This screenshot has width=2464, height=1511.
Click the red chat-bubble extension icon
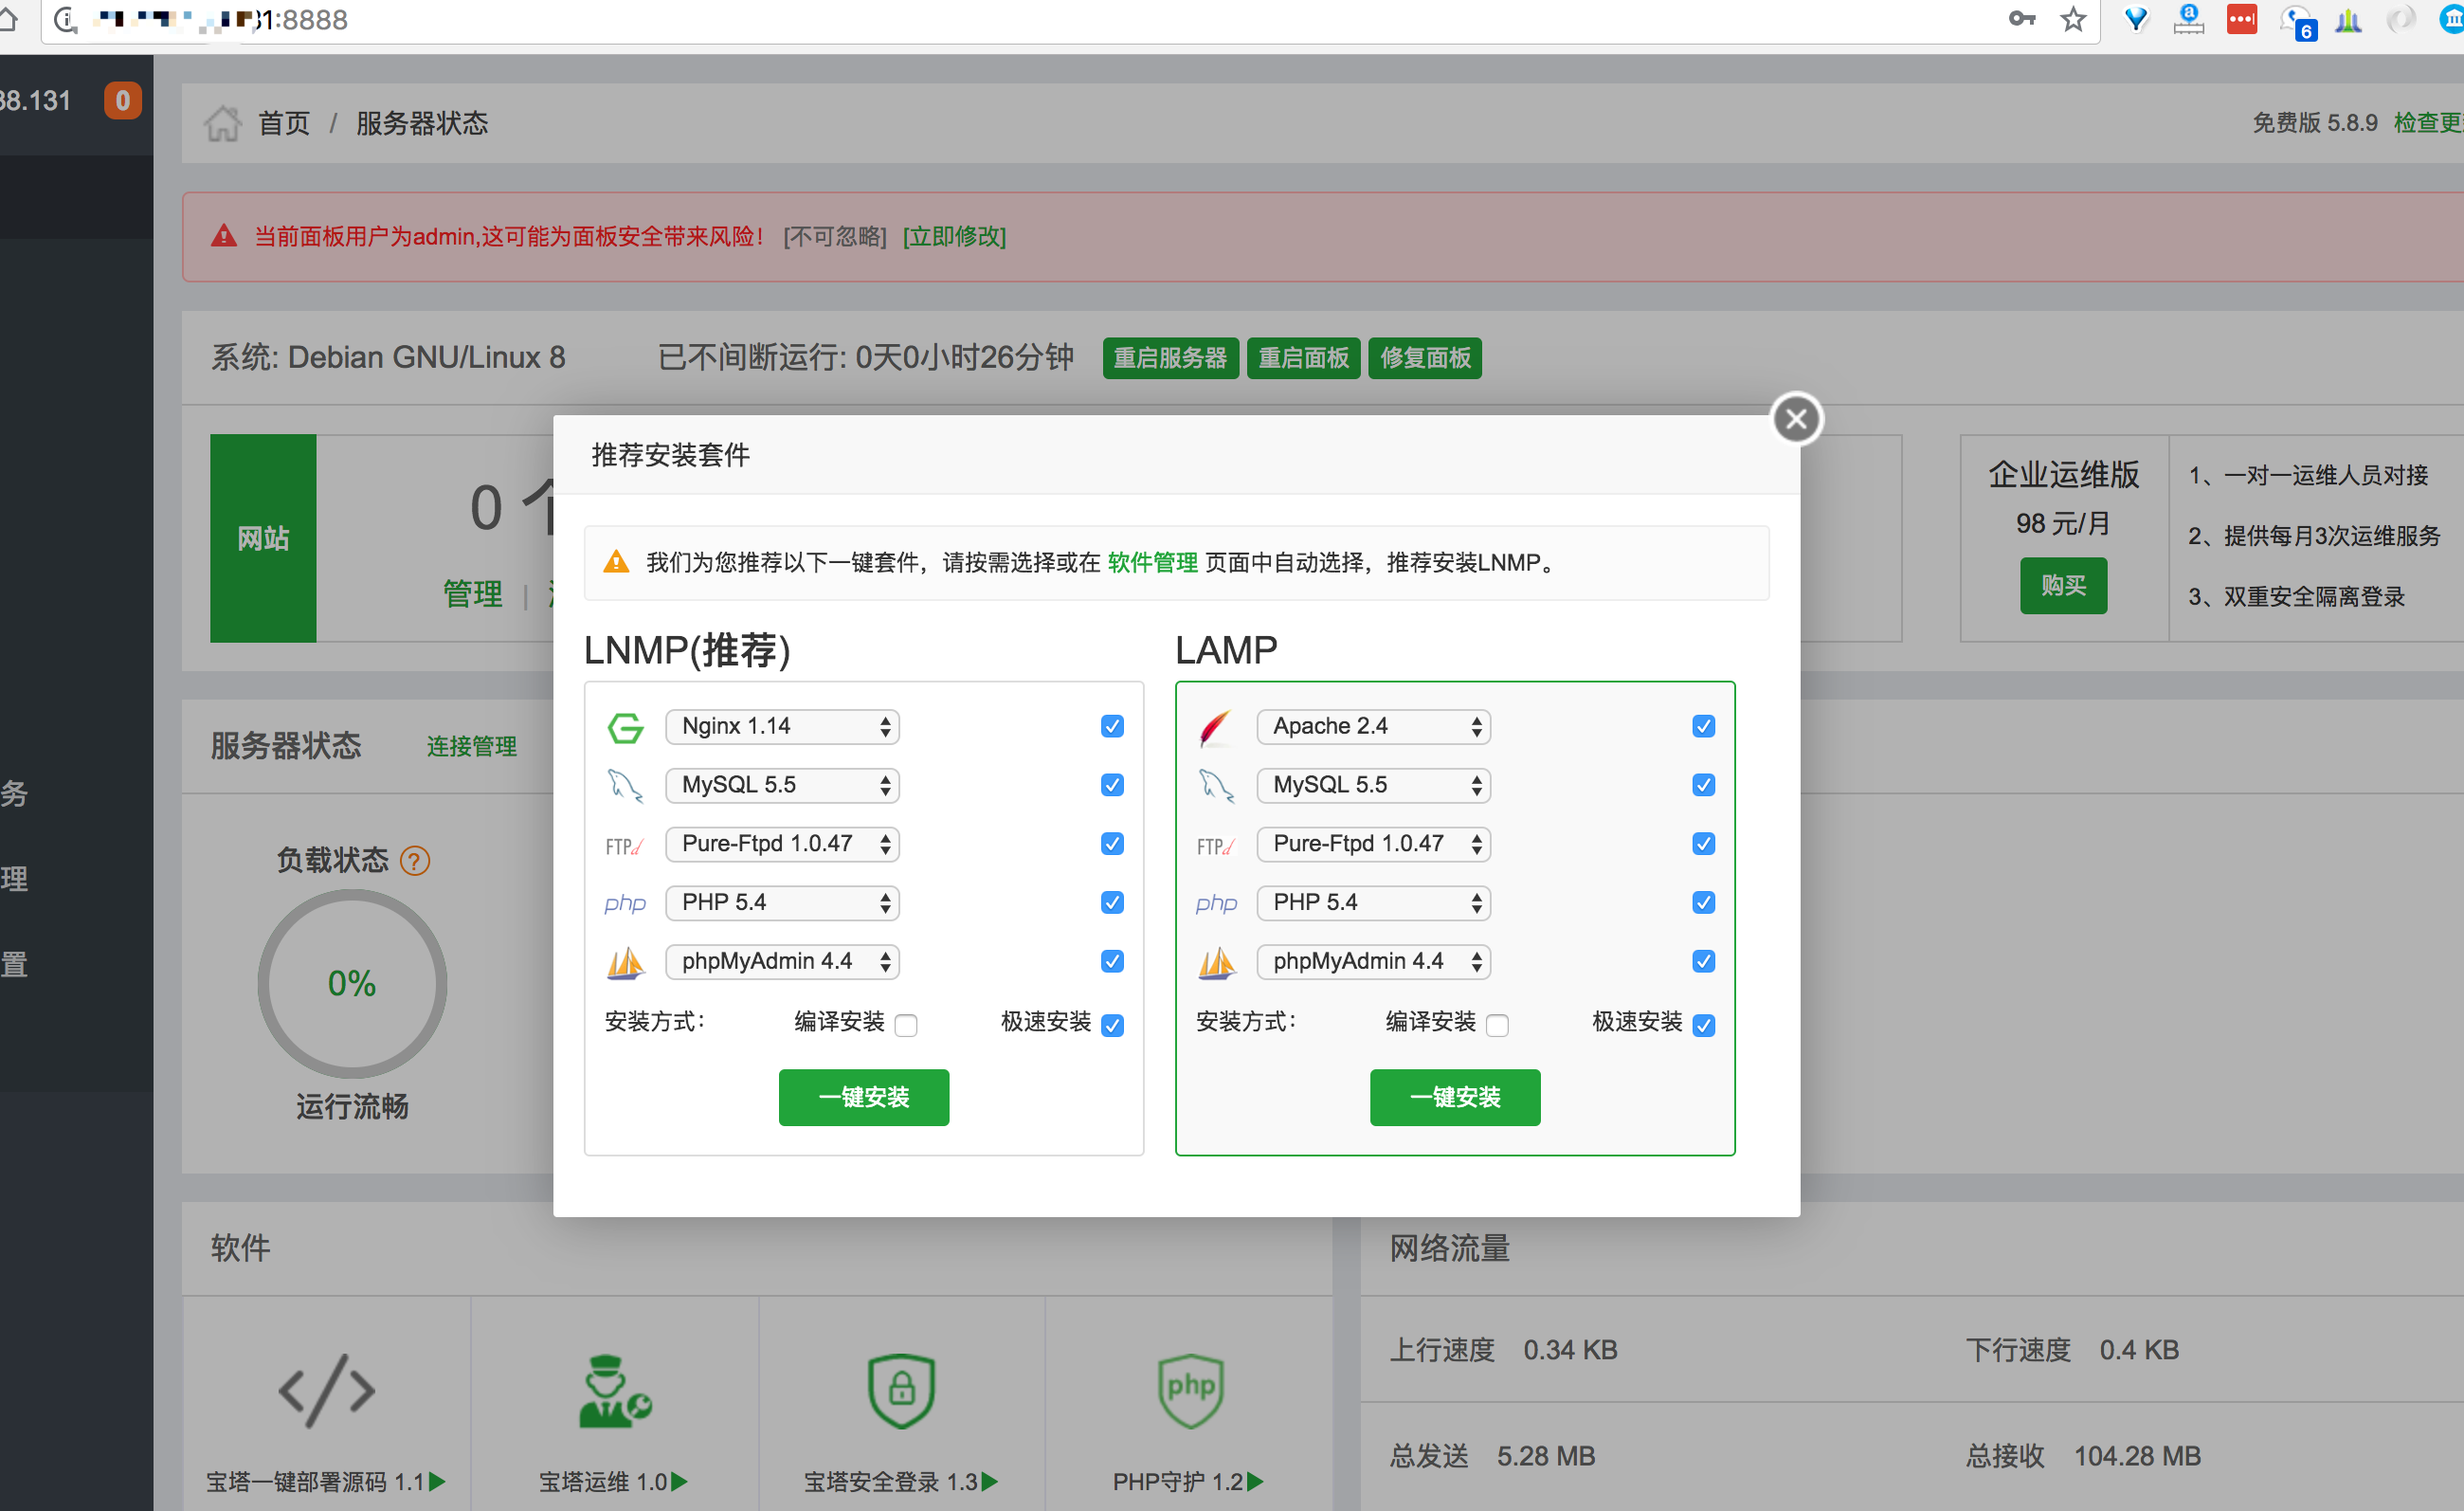coord(2241,19)
